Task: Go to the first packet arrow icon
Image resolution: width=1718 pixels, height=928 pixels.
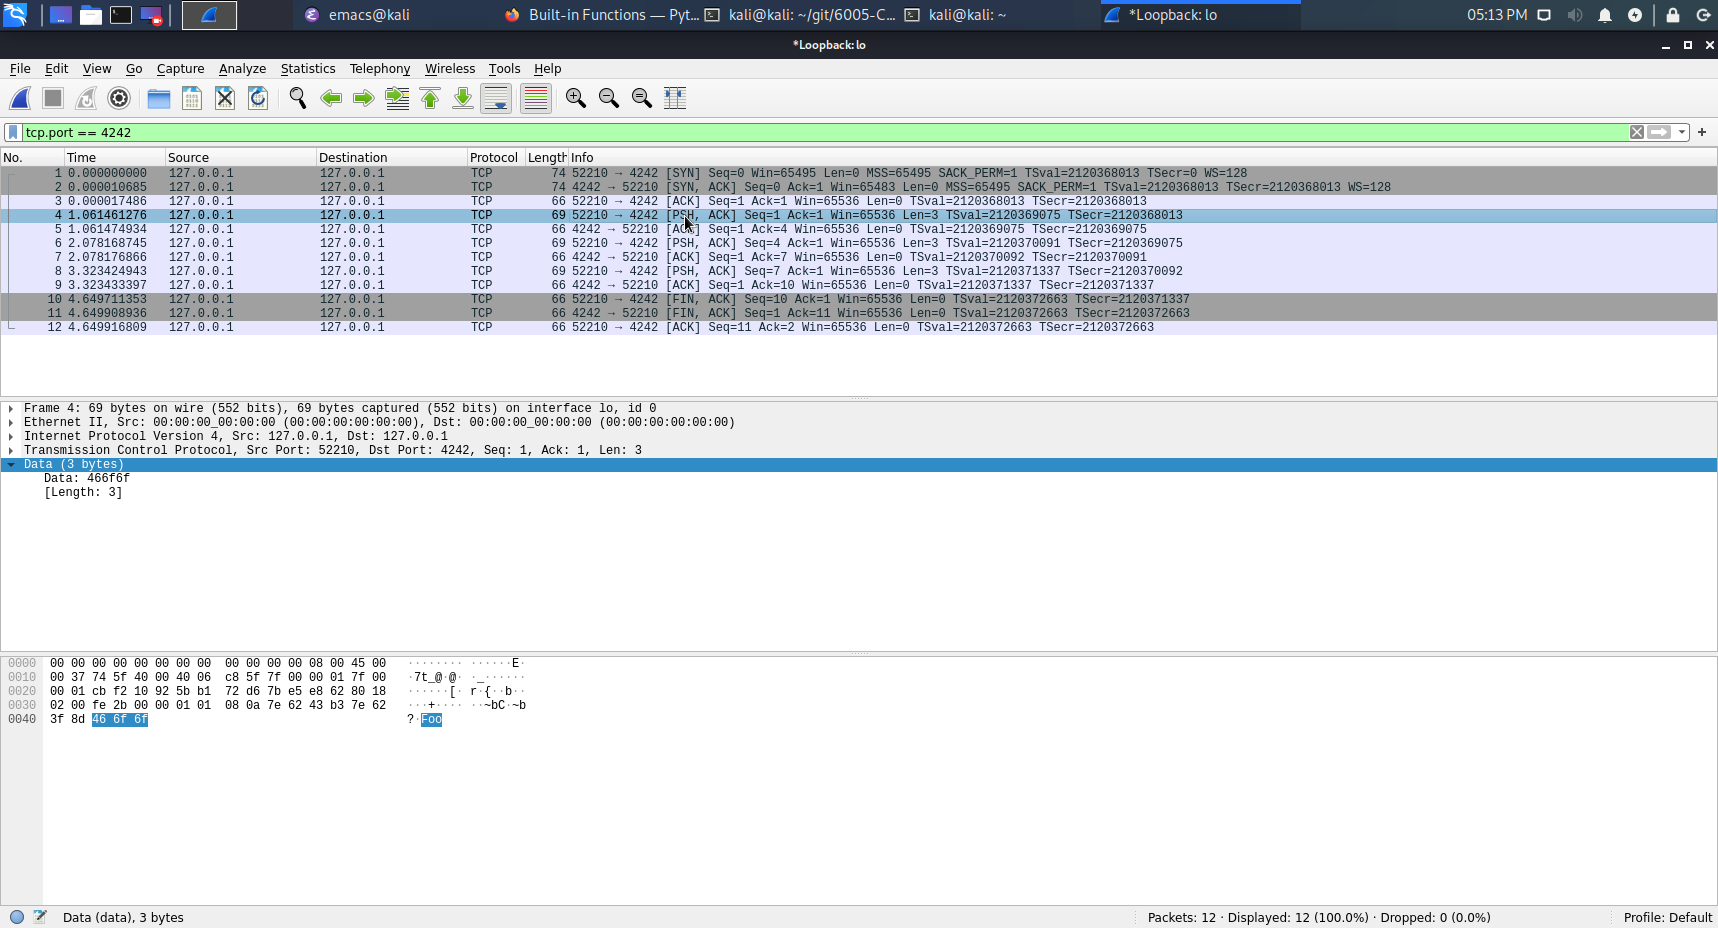Action: point(430,98)
